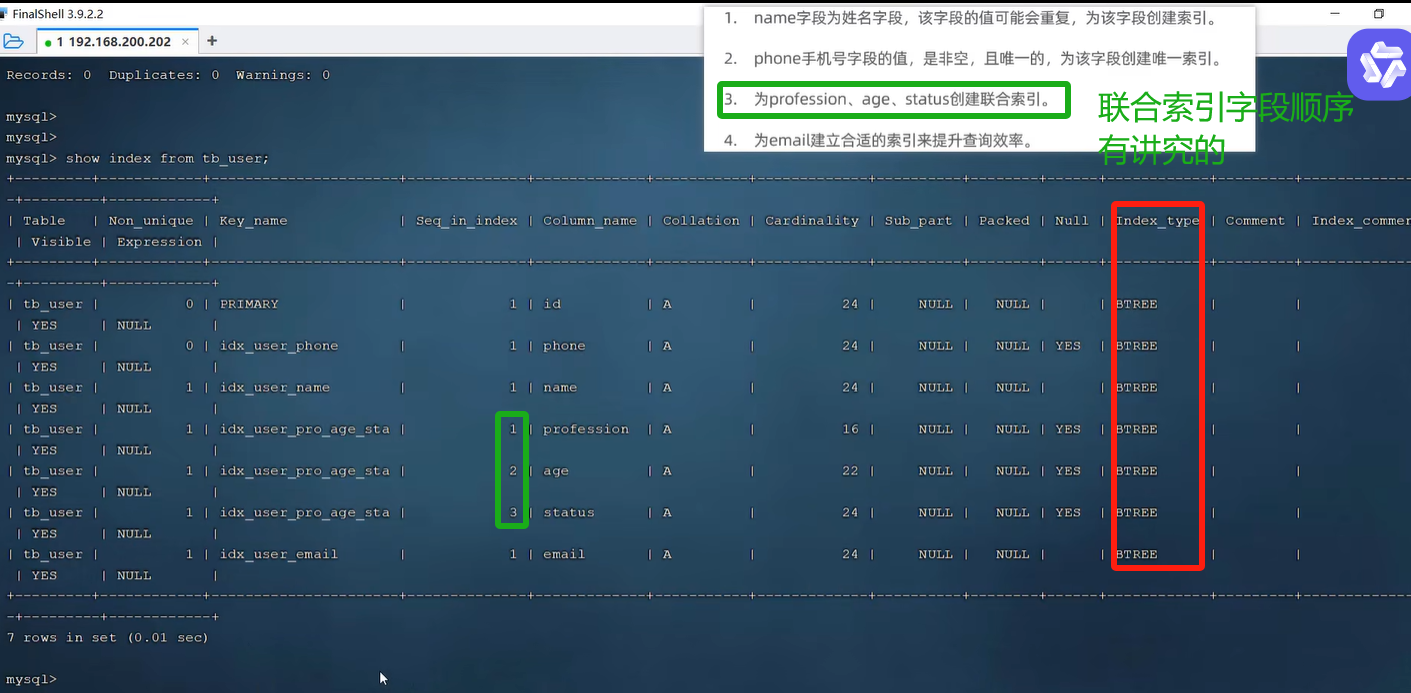Click the 'email' column name value
Viewport: 1411px width, 693px height.
pyautogui.click(x=564, y=554)
